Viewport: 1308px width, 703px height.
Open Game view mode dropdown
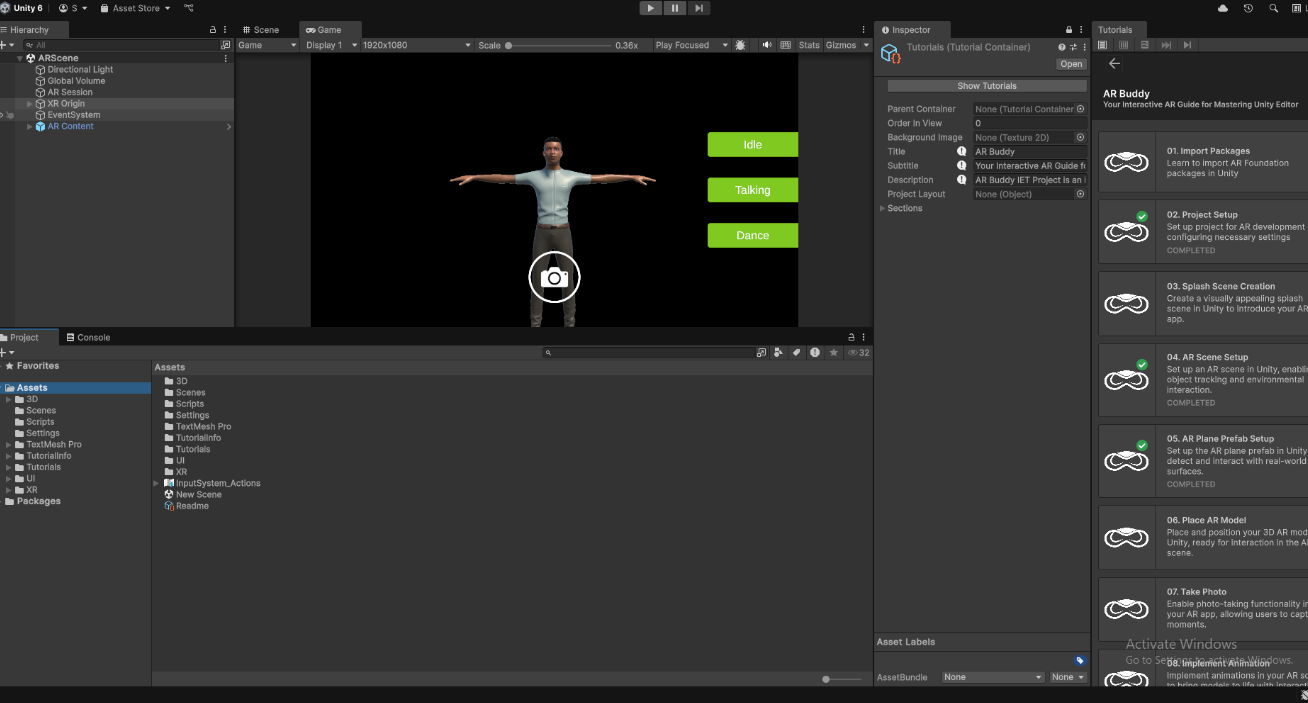267,45
